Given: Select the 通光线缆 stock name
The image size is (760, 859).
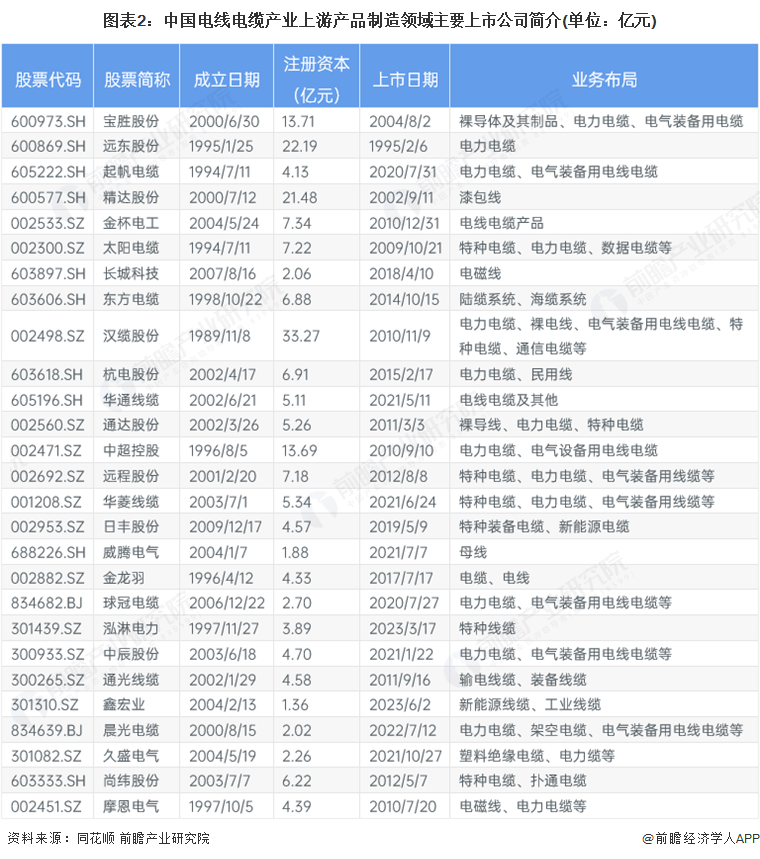Looking at the screenshot, I should (x=131, y=680).
